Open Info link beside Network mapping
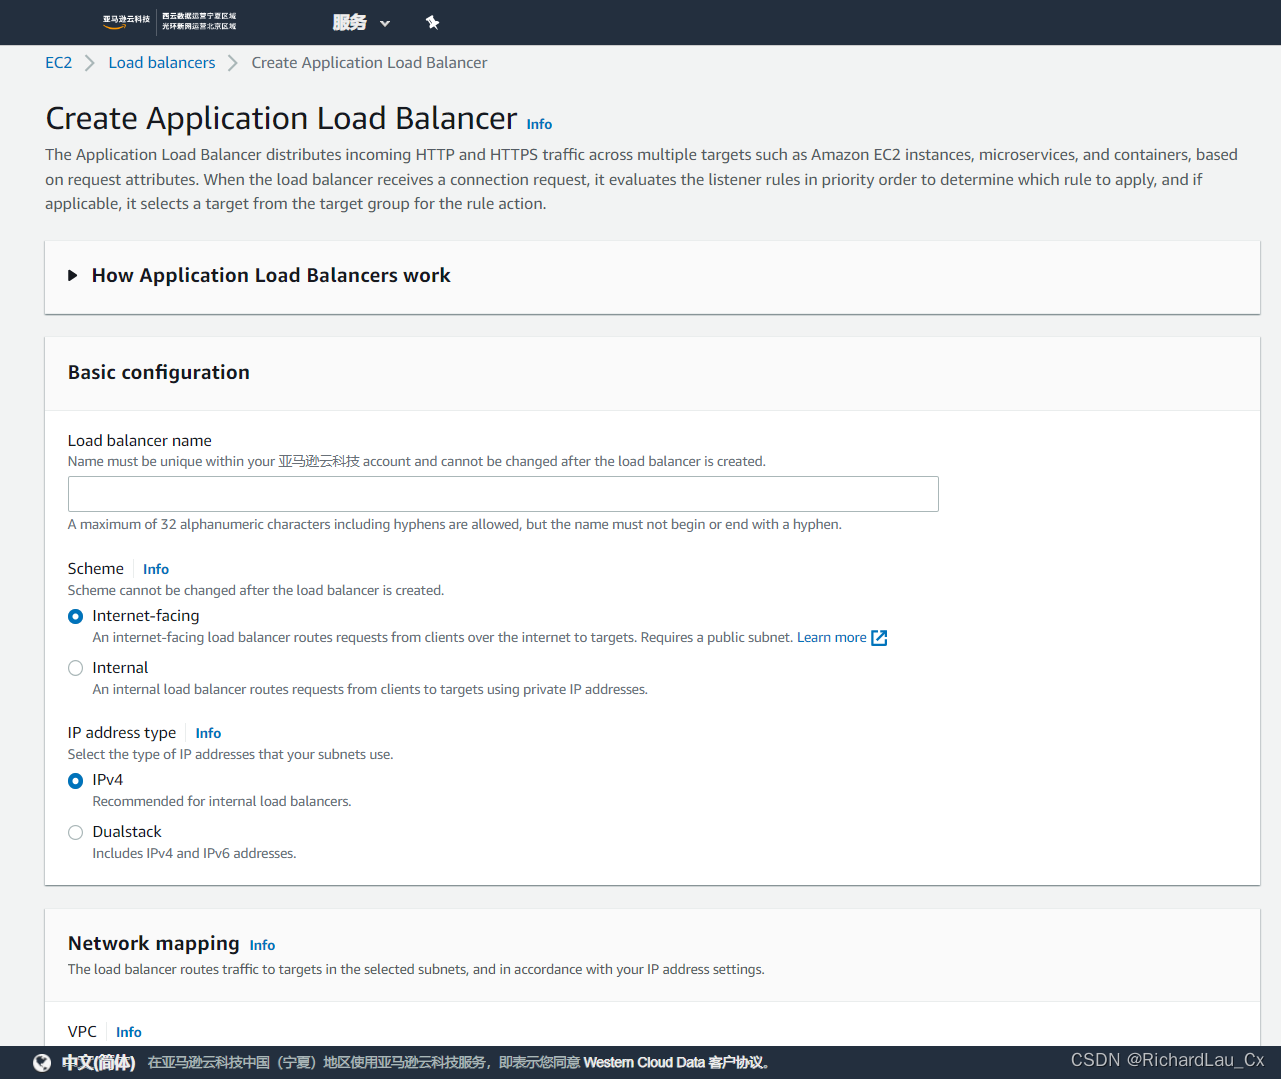1281x1079 pixels. click(262, 945)
